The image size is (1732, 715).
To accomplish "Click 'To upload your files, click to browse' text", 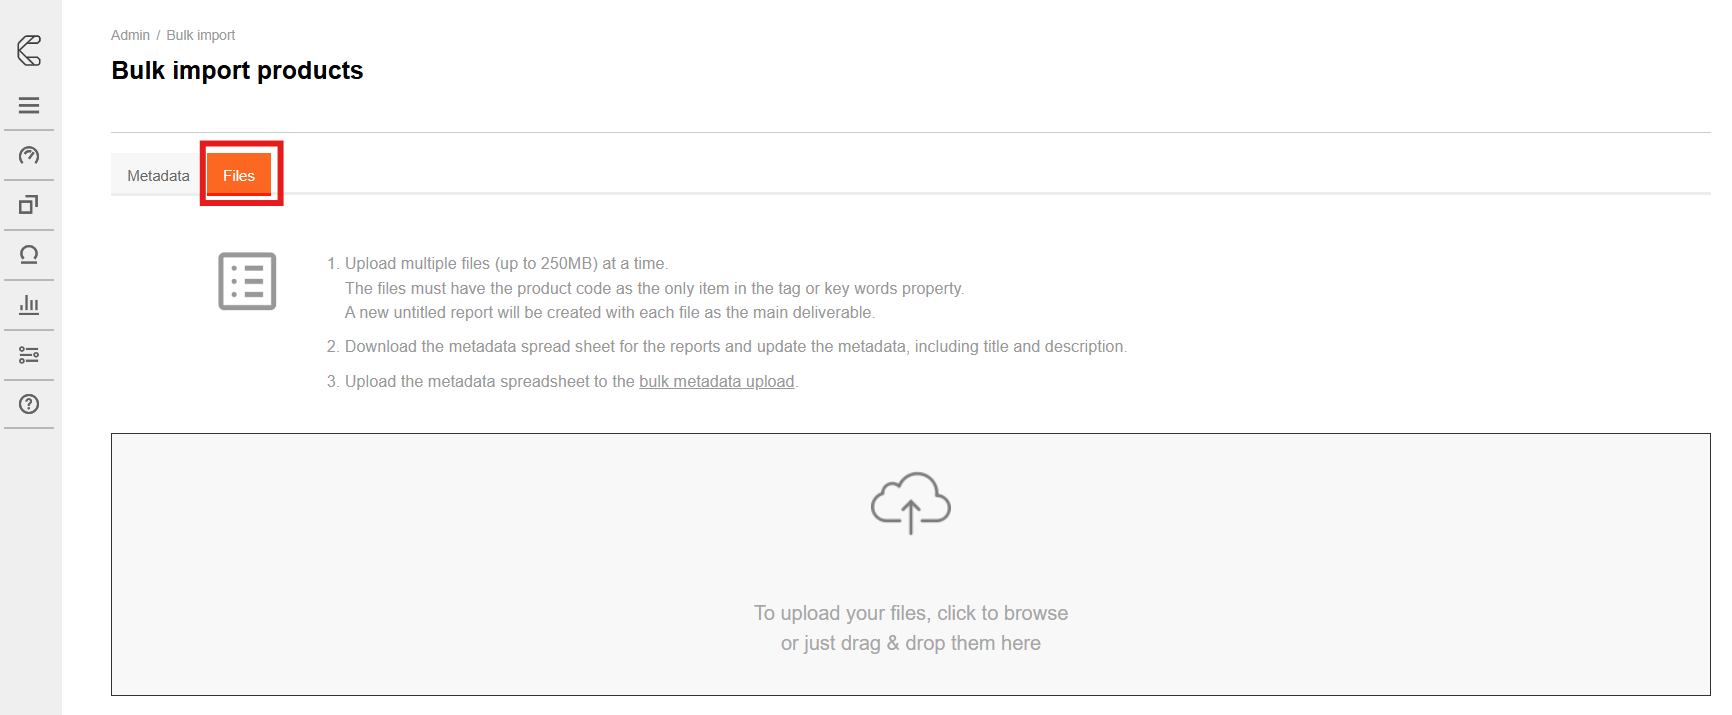I will click(x=910, y=613).
